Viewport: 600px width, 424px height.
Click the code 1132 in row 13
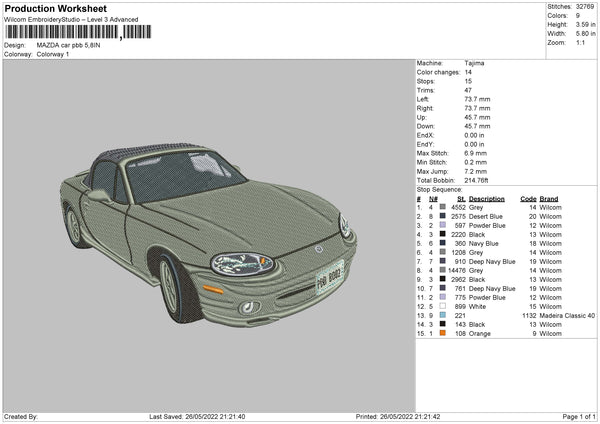tap(529, 315)
